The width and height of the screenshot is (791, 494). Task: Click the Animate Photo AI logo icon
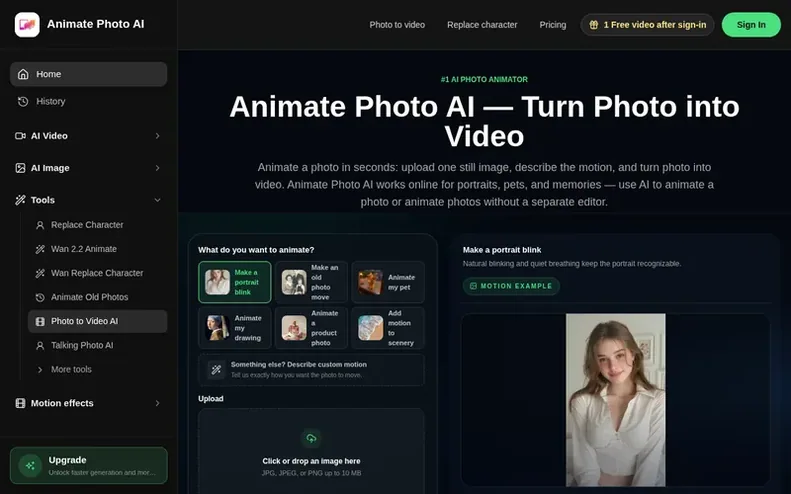pos(27,25)
